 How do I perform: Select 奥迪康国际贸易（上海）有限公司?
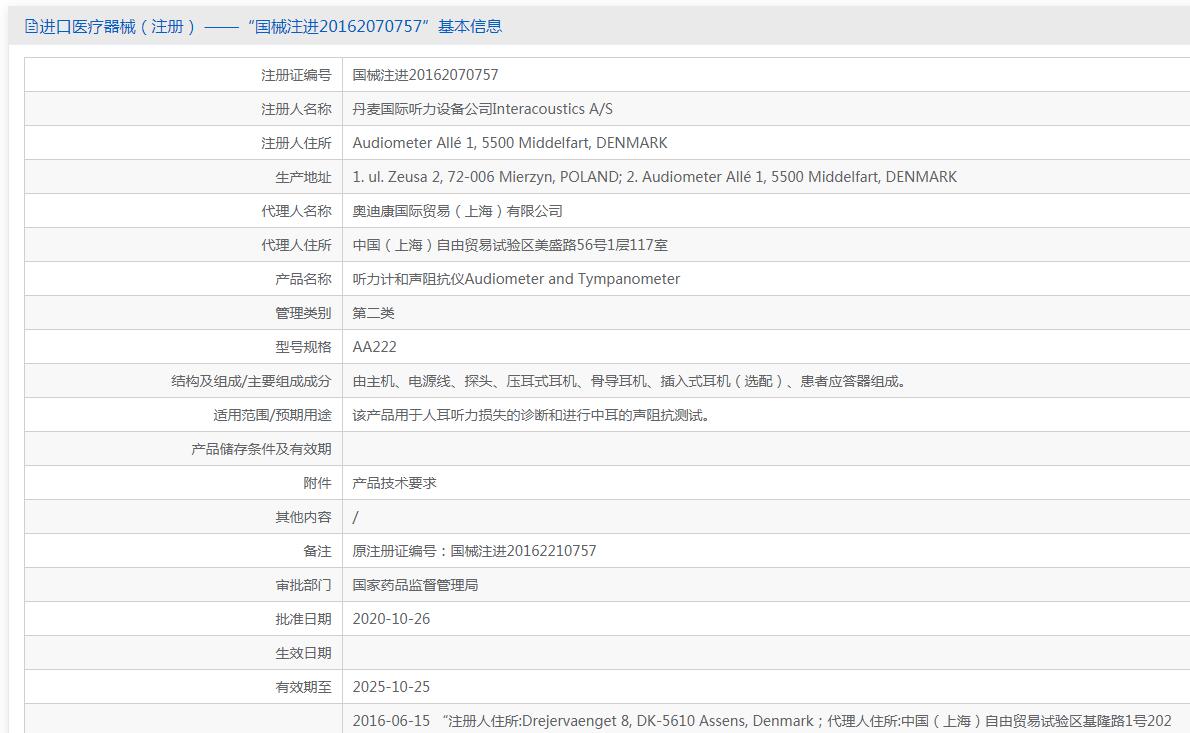tap(457, 212)
